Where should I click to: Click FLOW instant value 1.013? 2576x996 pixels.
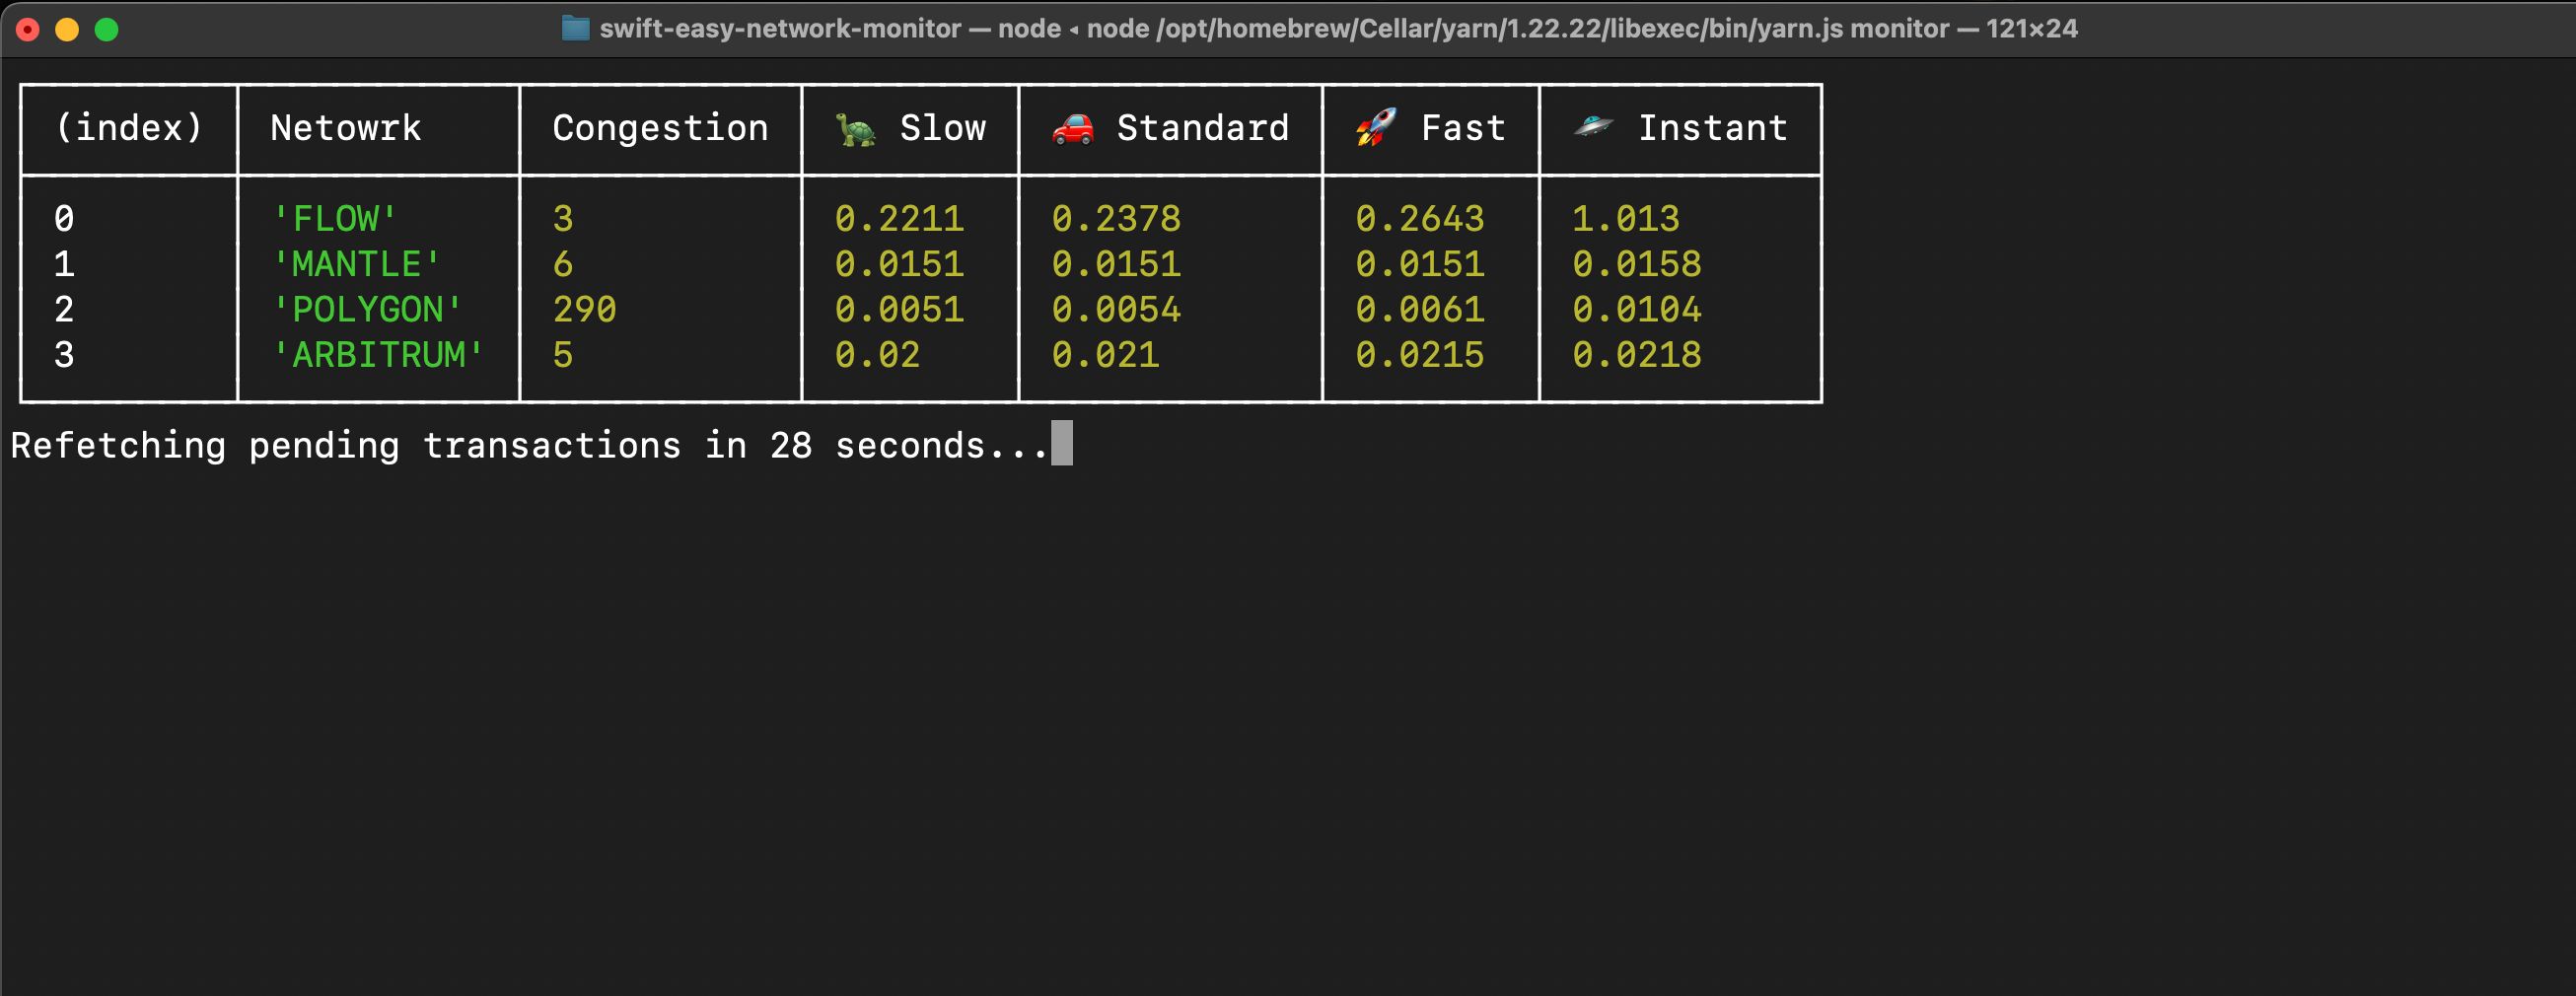(x=1626, y=219)
